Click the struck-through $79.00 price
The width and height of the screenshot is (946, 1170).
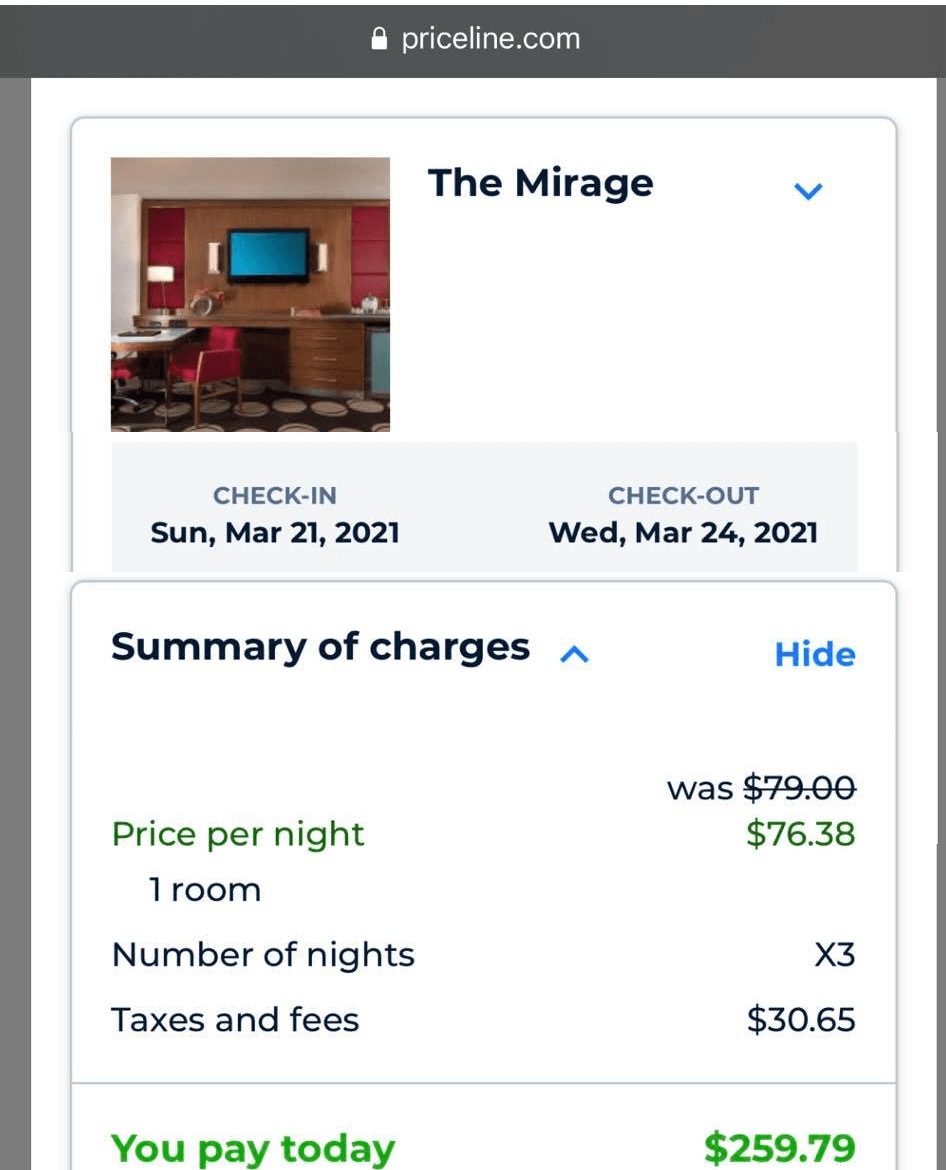[800, 788]
